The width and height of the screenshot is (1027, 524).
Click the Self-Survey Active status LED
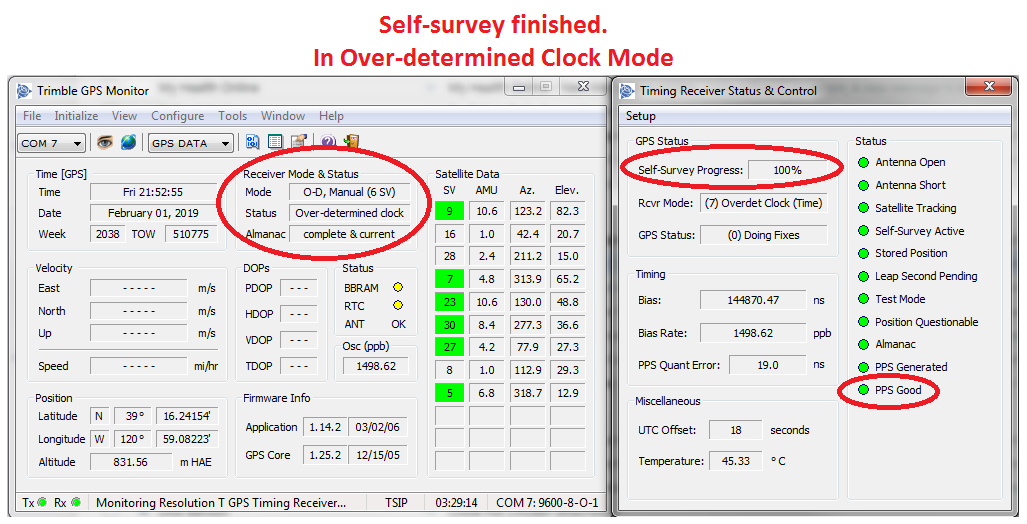coord(863,231)
